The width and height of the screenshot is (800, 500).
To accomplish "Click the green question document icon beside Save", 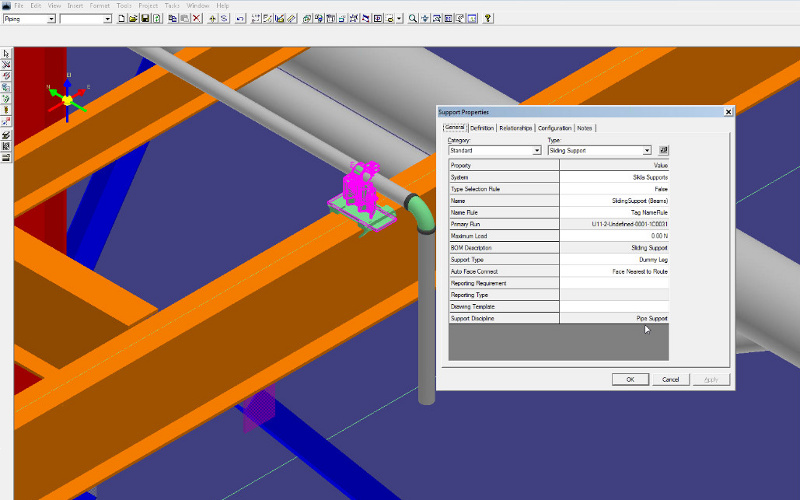I will [x=157, y=18].
